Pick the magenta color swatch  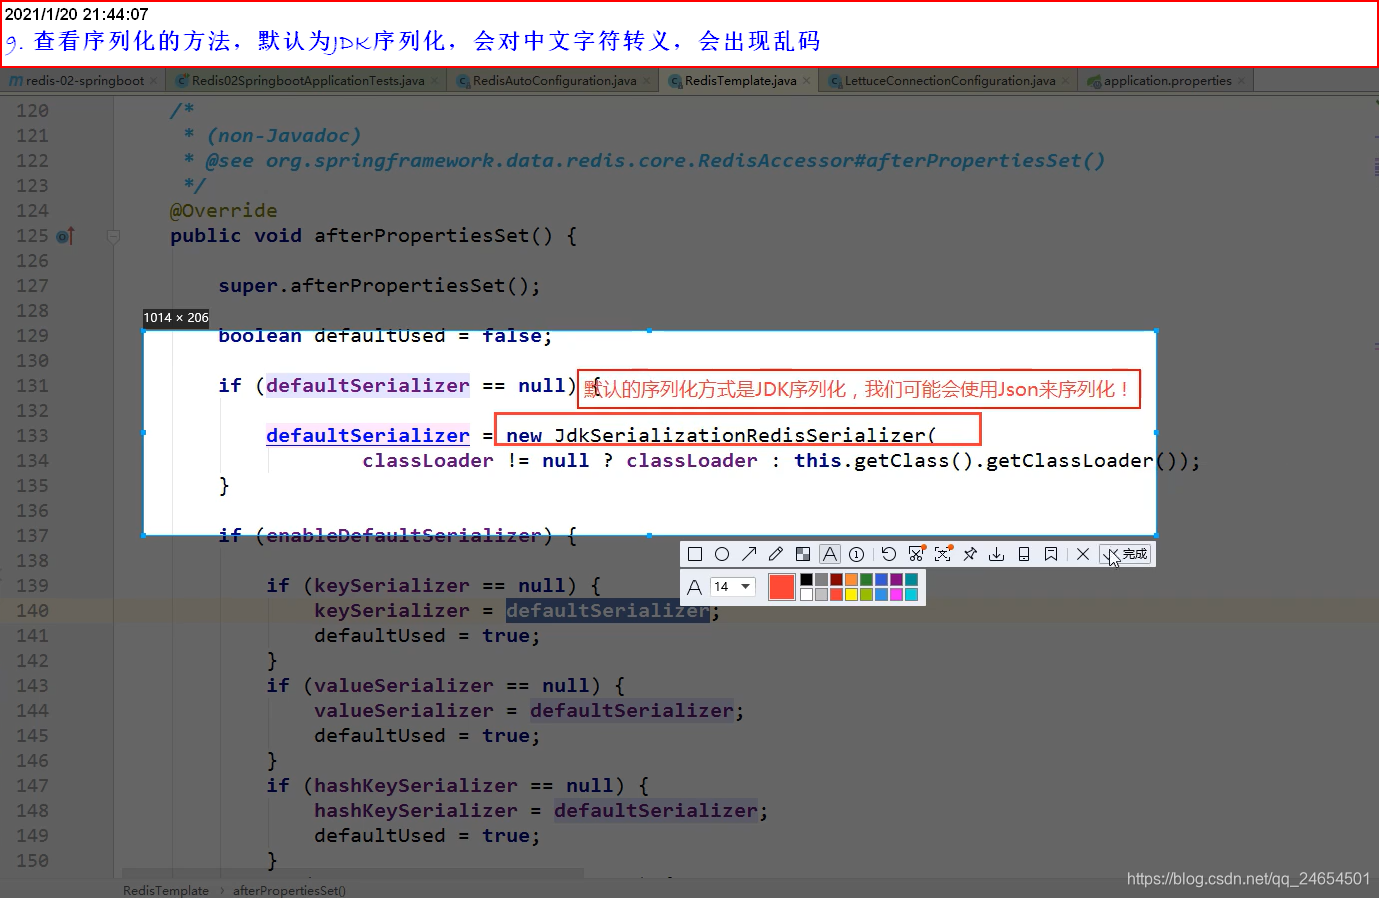tap(896, 594)
